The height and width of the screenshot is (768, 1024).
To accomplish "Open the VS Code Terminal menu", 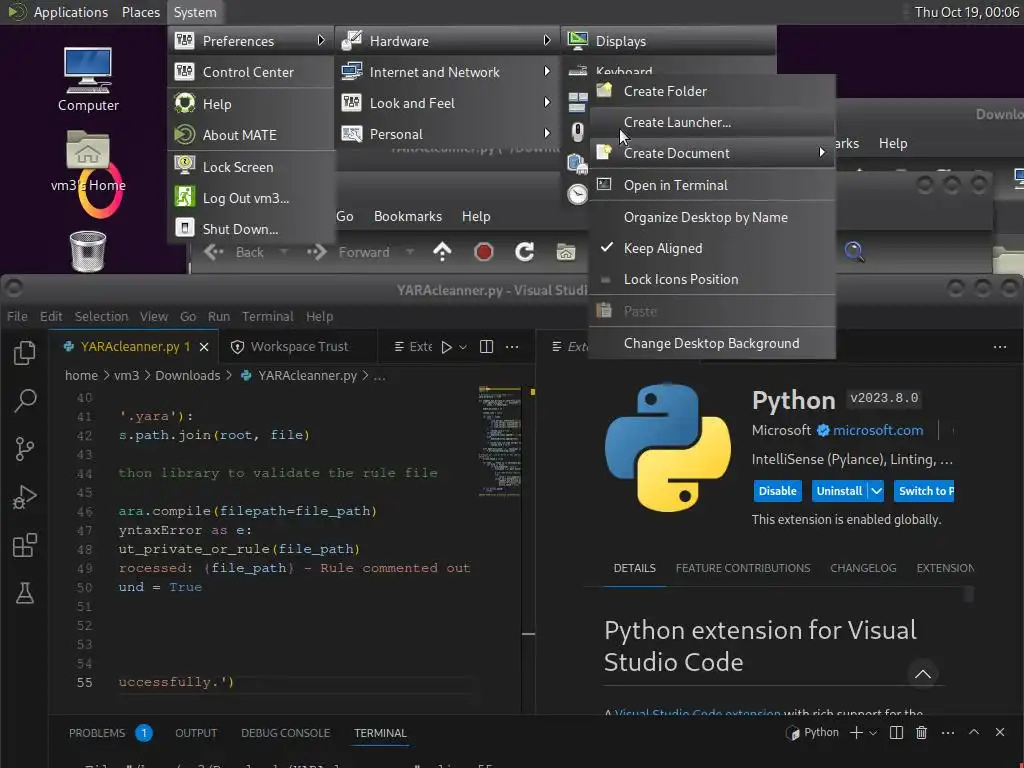I will pos(267,316).
